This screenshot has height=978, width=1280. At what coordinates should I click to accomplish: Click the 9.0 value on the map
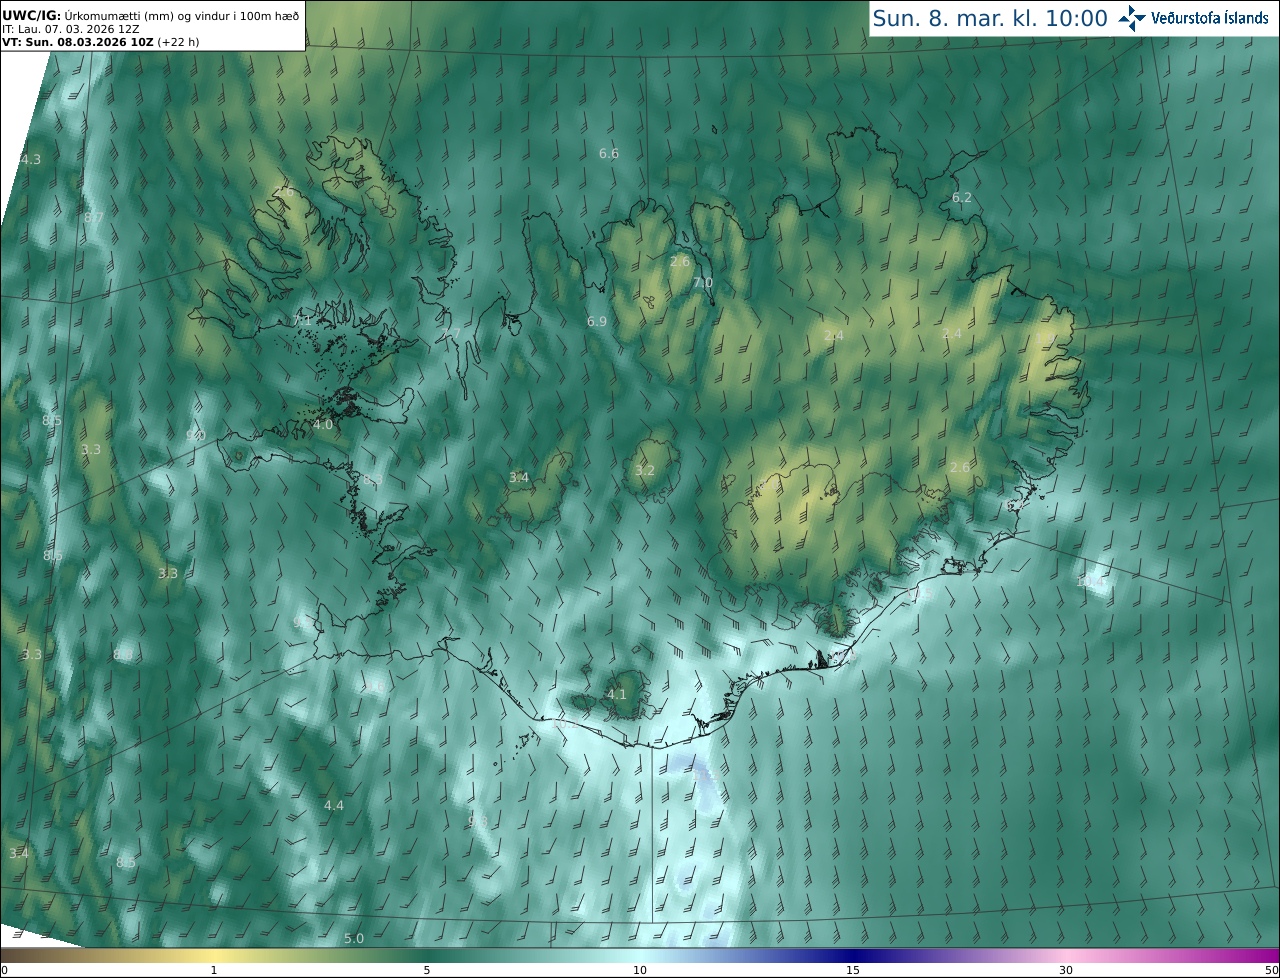point(196,436)
